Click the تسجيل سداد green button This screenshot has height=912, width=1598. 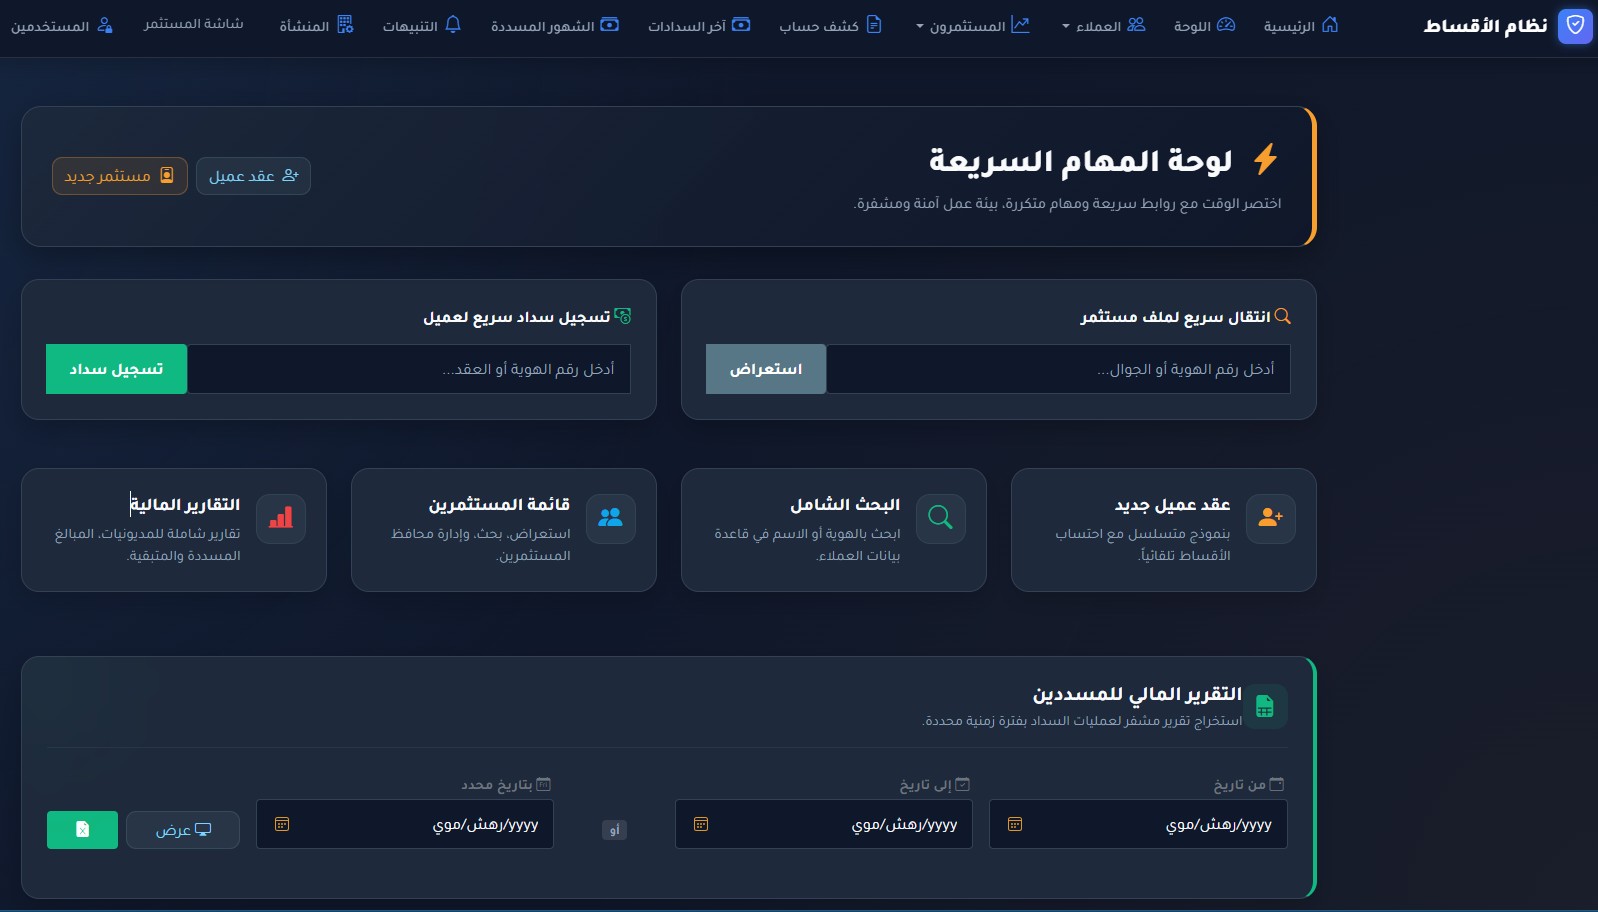tap(116, 369)
